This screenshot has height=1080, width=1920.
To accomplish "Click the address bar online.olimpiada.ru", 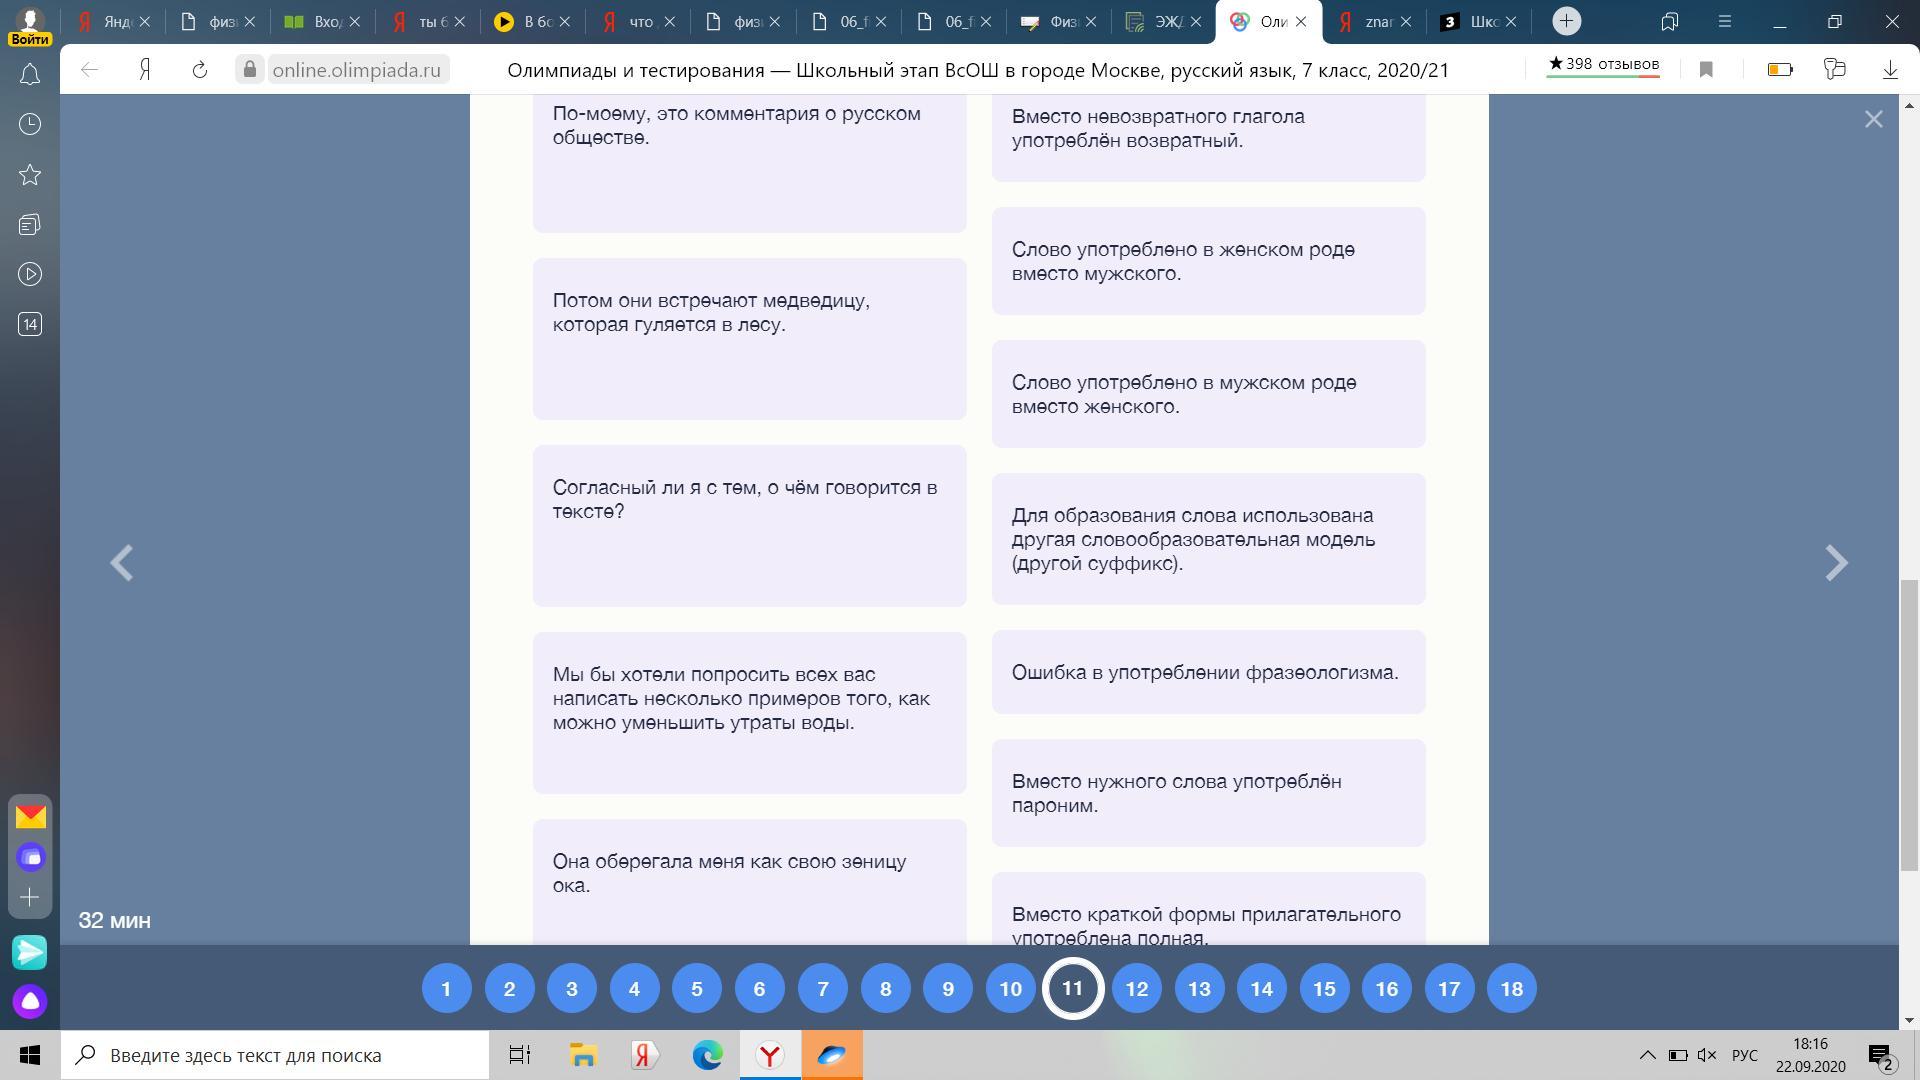I will pyautogui.click(x=356, y=70).
